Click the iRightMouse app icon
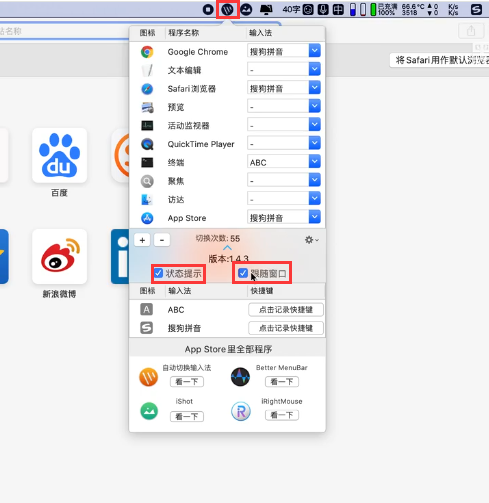This screenshot has width=489, height=503. coord(241,411)
